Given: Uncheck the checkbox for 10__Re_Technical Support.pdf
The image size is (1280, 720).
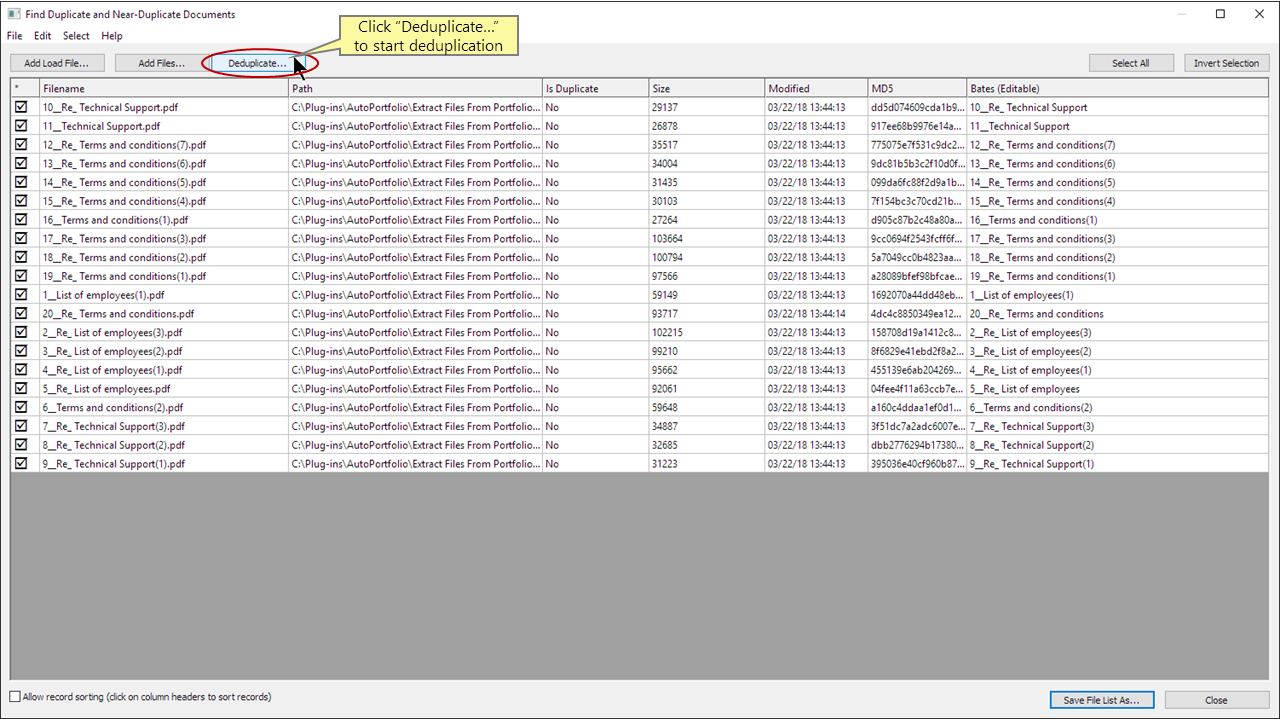Looking at the screenshot, I should [20, 107].
